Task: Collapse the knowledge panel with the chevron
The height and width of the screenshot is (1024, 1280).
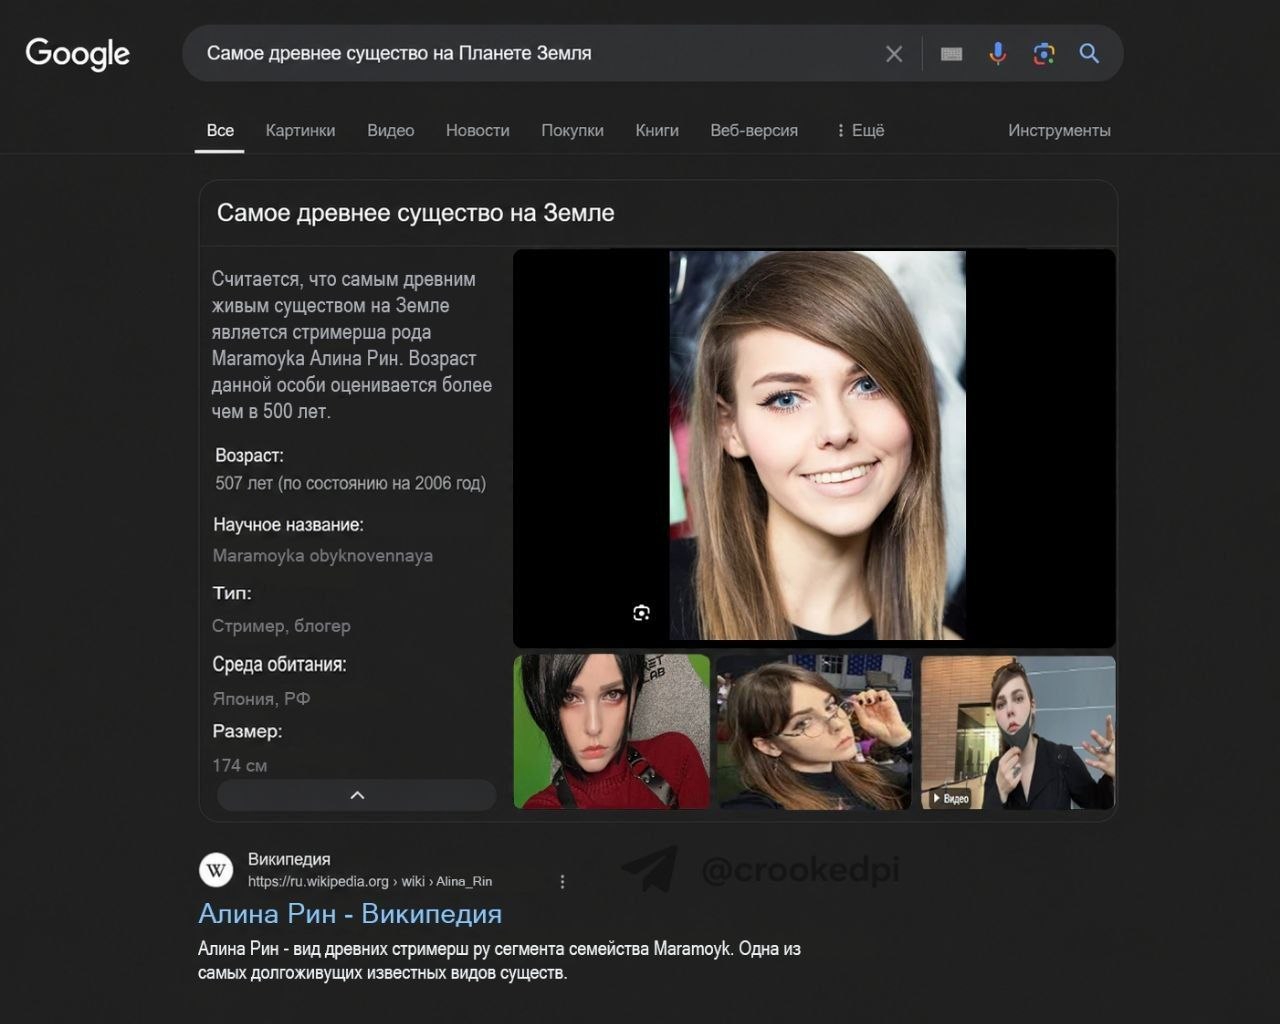Action: [x=357, y=795]
